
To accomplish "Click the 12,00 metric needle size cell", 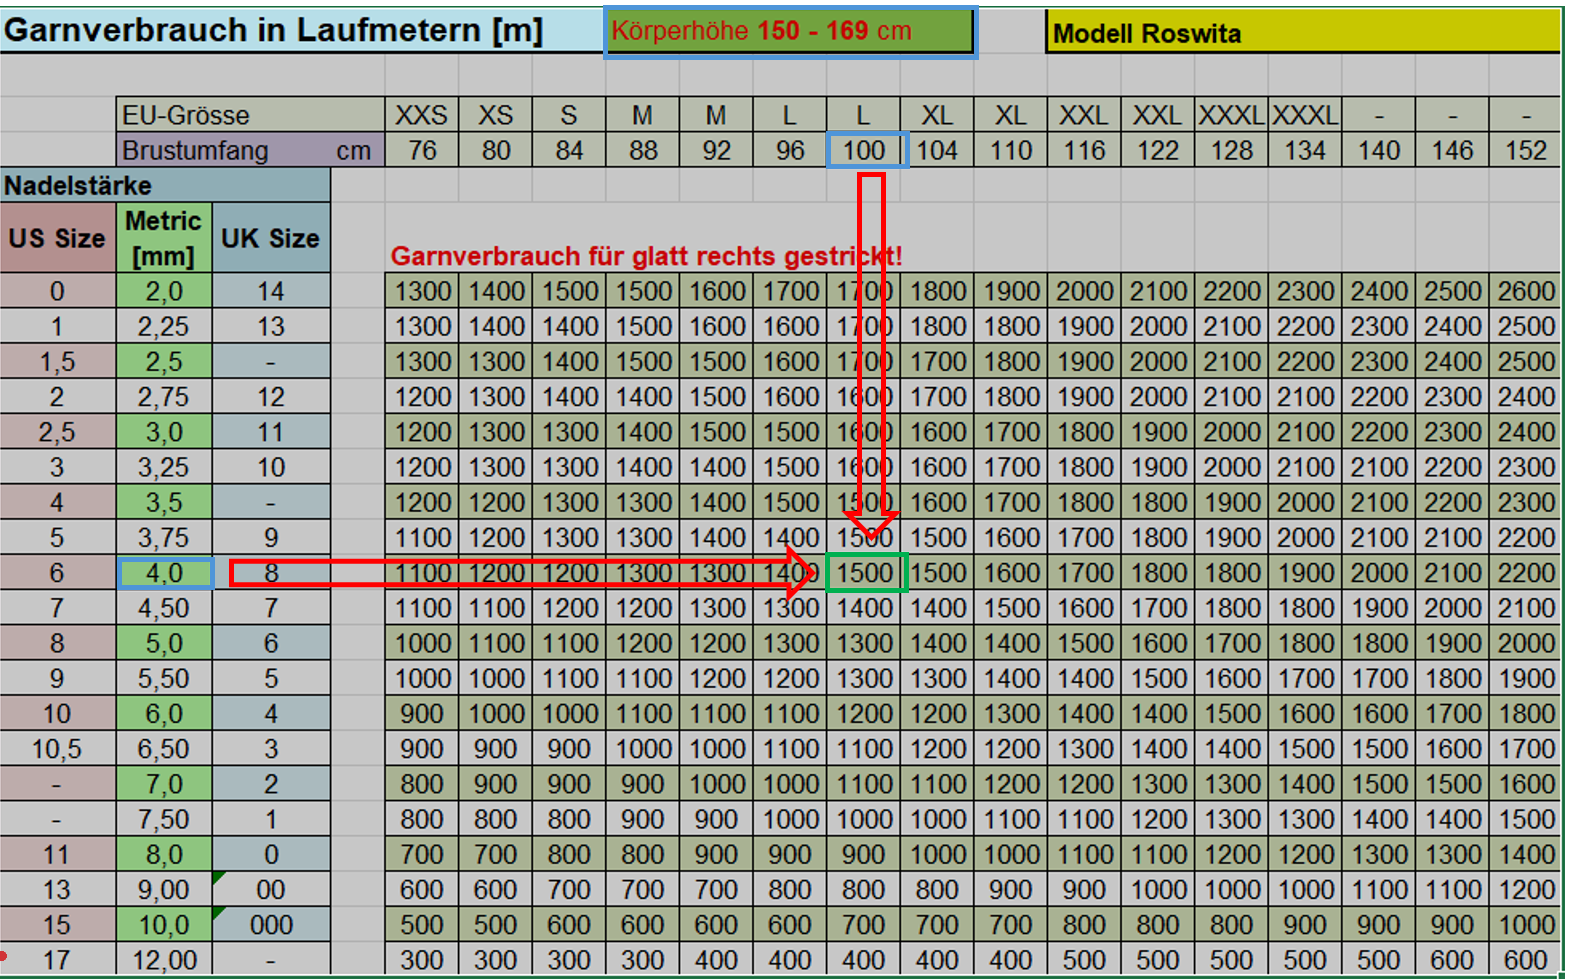I will tap(165, 960).
